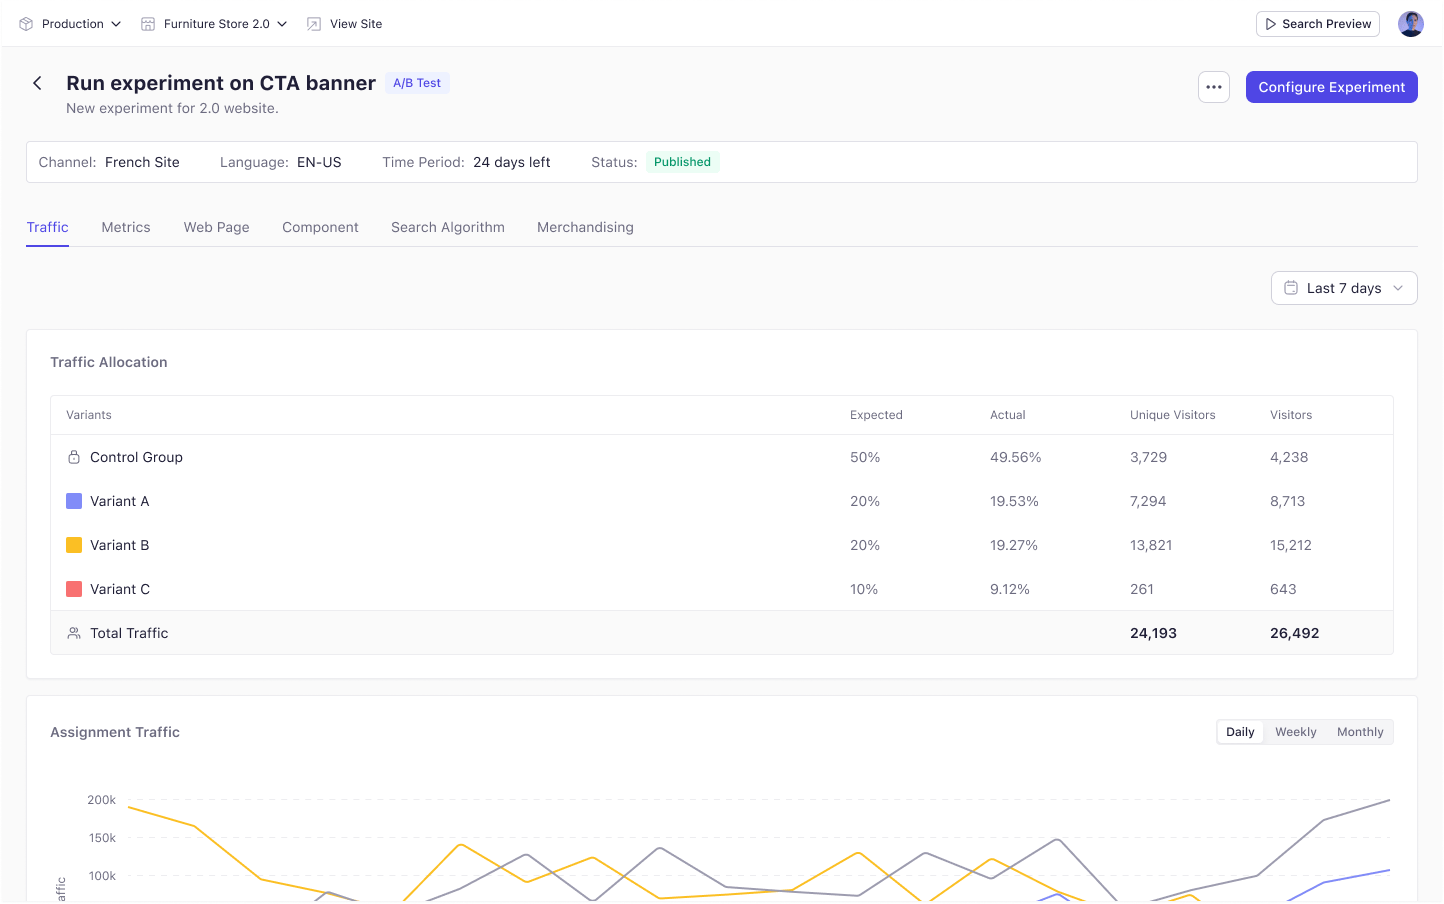Click the Variant B yellow color swatch
The width and height of the screenshot is (1444, 904).
tap(74, 545)
